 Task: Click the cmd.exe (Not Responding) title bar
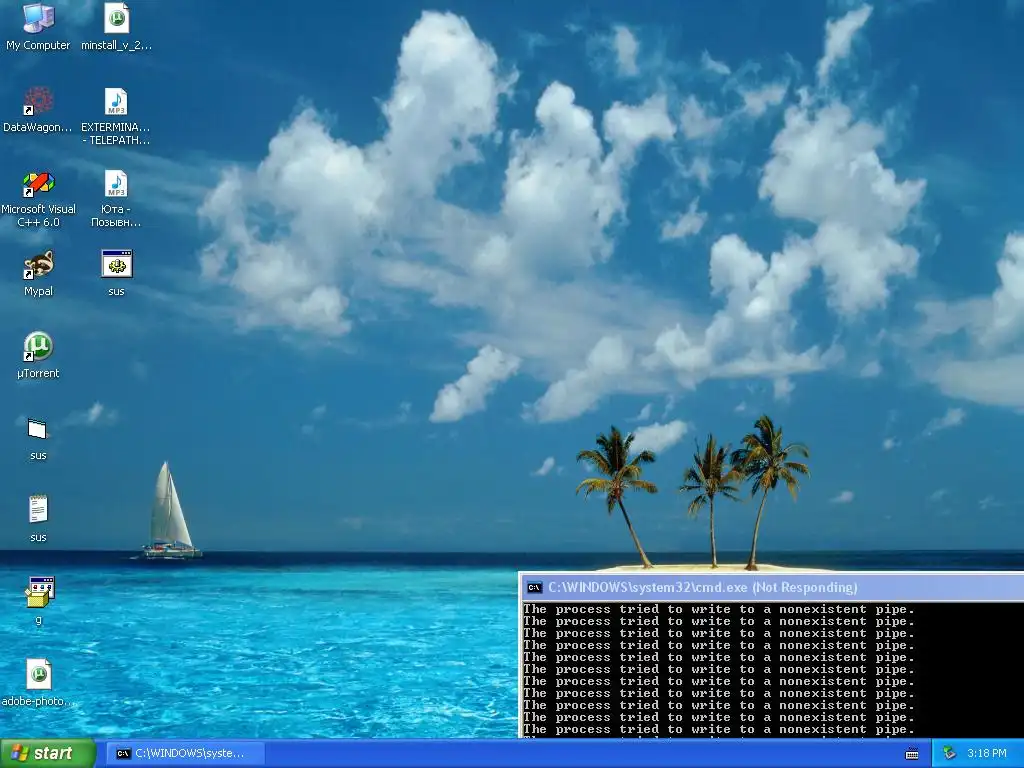pyautogui.click(x=773, y=587)
